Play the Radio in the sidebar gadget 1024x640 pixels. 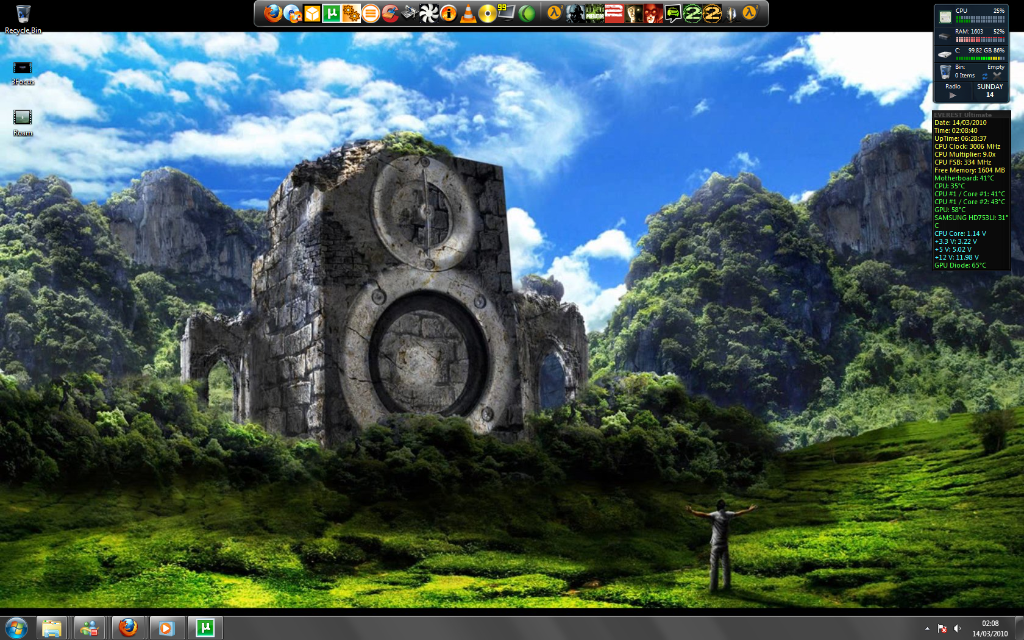coord(953,95)
